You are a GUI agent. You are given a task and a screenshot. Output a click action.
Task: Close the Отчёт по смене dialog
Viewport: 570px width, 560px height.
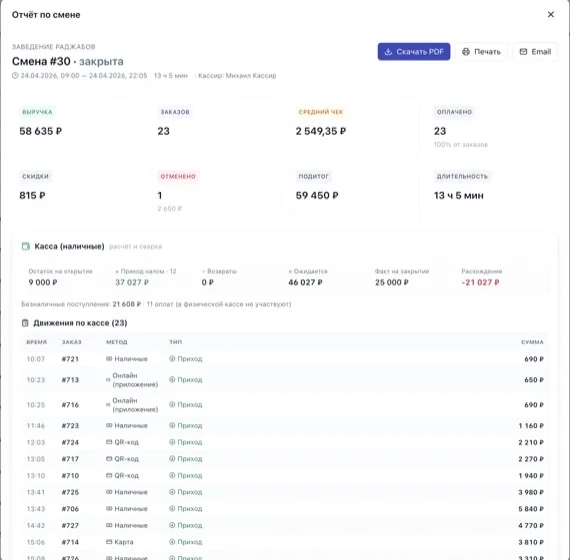pyautogui.click(x=551, y=15)
